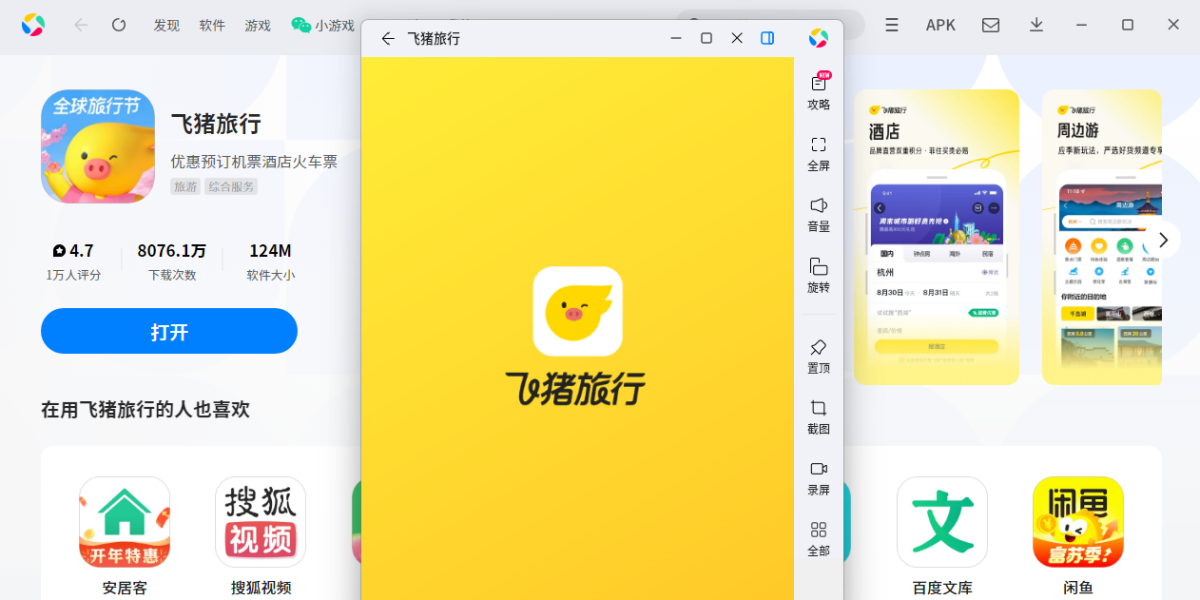The width and height of the screenshot is (1200, 600).
Task: Click the blue 打开 button
Action: pos(169,331)
